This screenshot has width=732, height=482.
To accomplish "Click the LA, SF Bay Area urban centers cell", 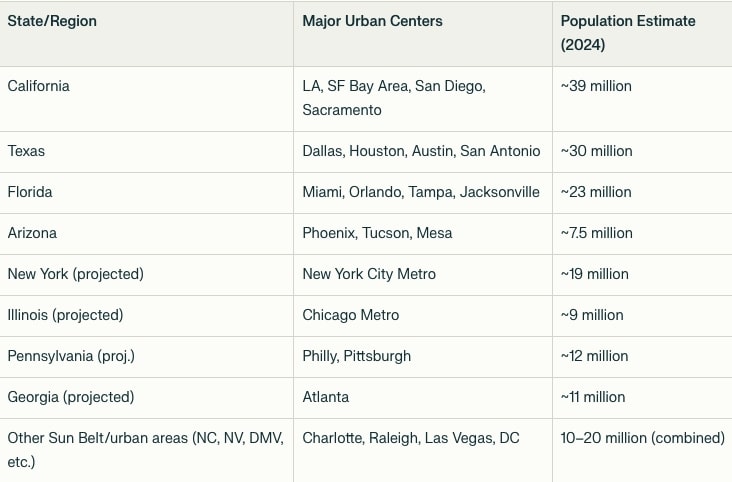I will click(394, 98).
